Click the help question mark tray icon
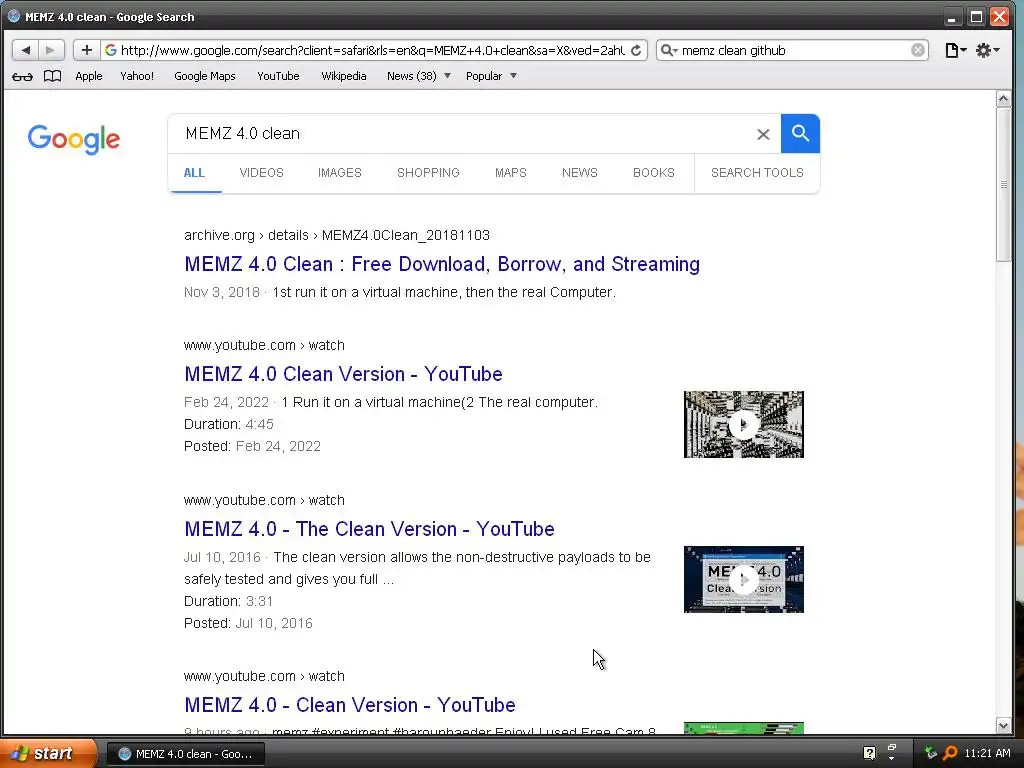Viewport: 1024px width, 768px height. click(869, 753)
